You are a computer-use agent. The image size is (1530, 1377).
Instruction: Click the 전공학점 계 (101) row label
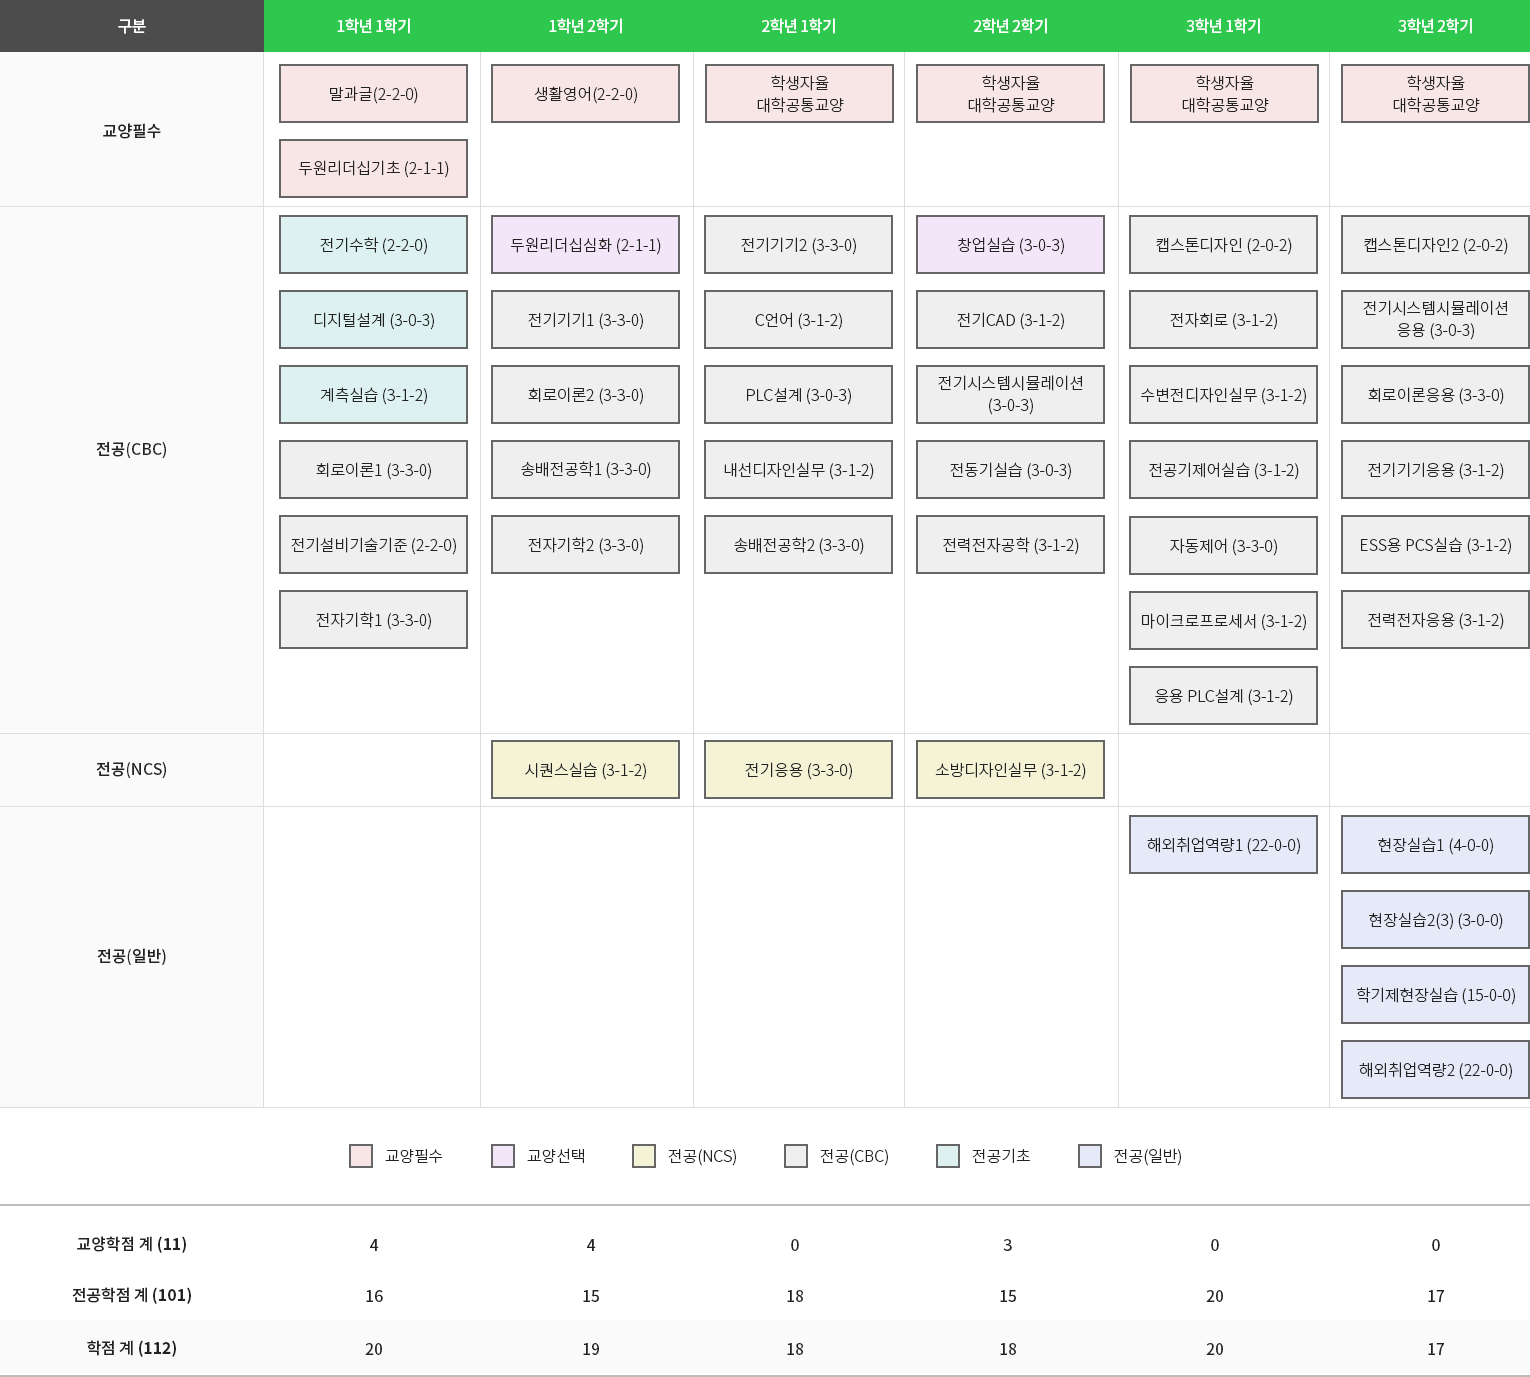coord(132,1295)
